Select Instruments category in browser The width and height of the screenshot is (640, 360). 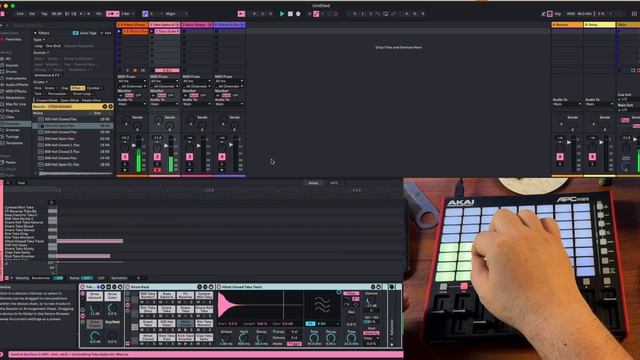tap(16, 78)
